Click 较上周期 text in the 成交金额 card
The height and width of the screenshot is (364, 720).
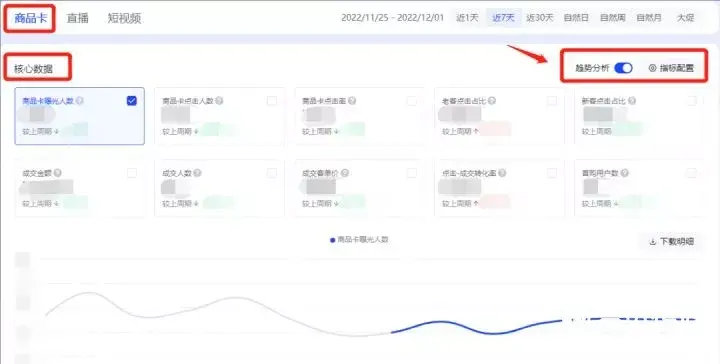pos(37,203)
